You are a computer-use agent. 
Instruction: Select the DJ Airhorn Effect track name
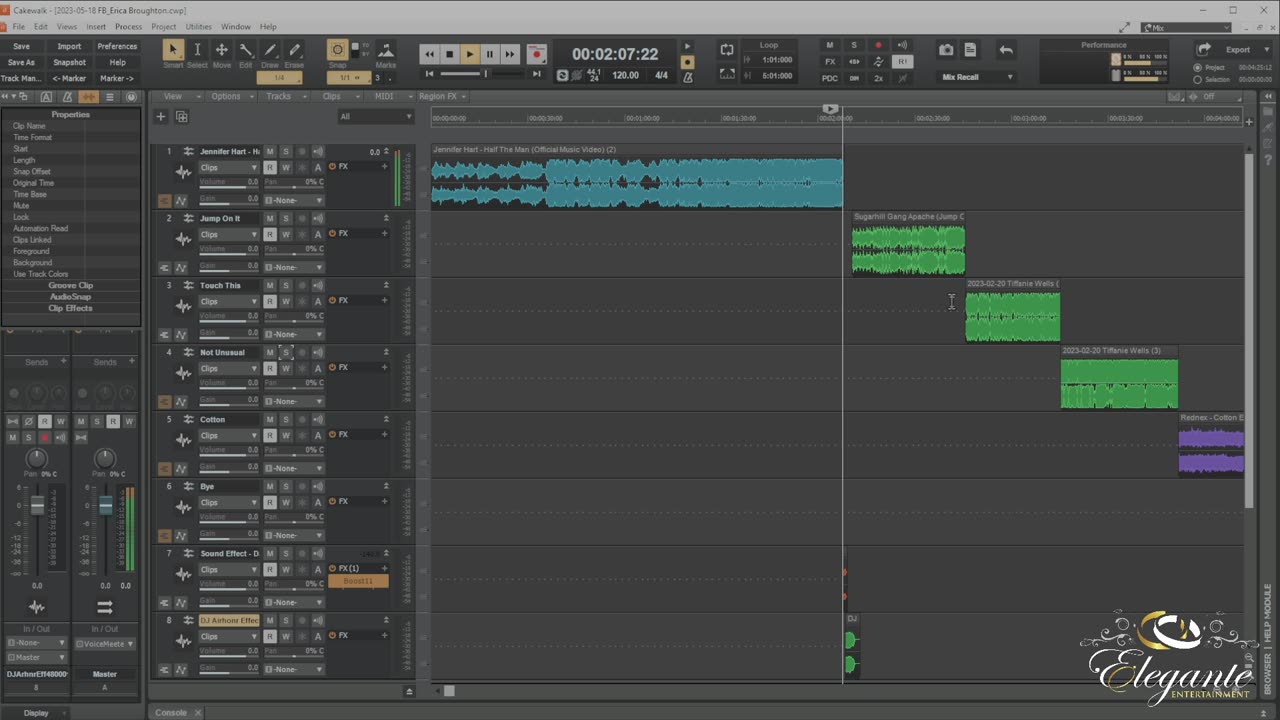(229, 620)
